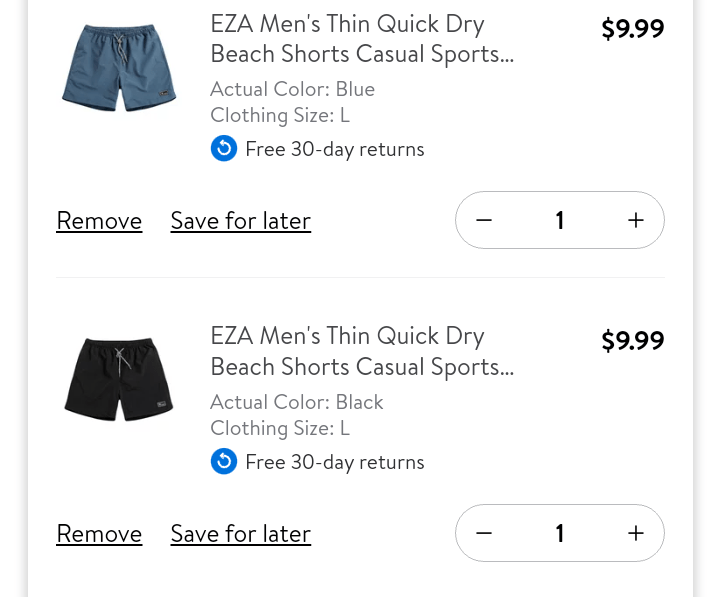Click 'Free 30-day returns' text under blue shorts

[334, 149]
